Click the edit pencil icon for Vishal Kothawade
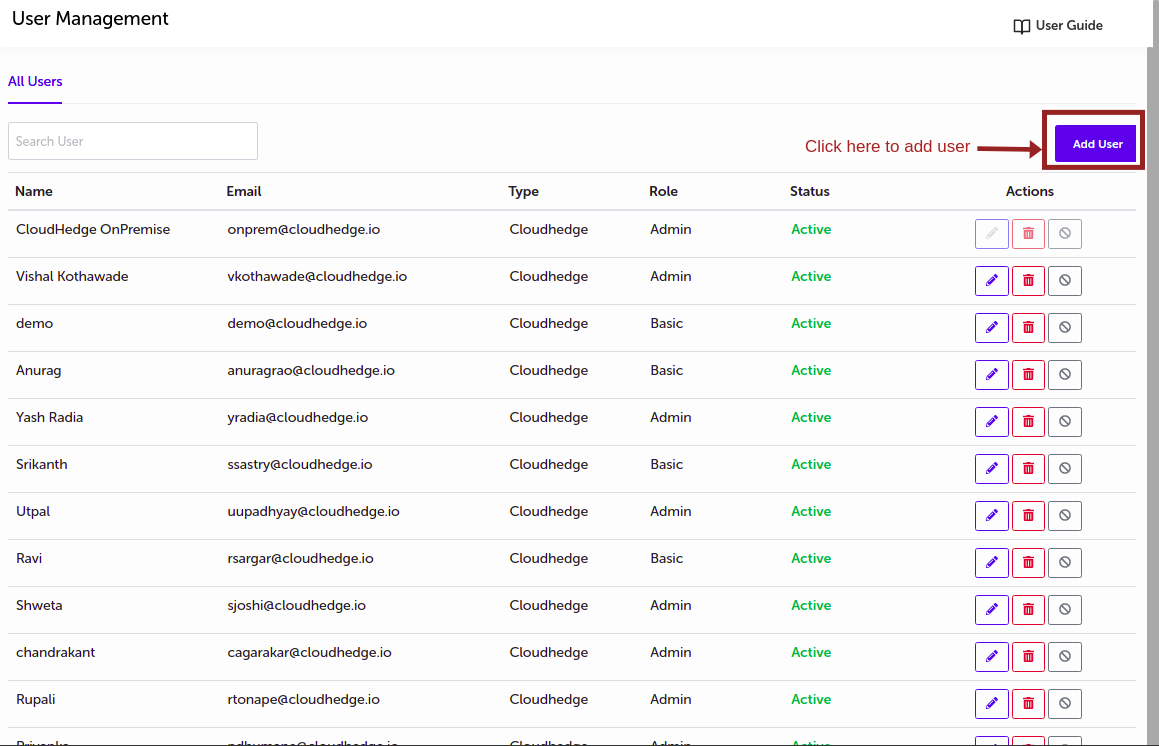 (x=991, y=281)
